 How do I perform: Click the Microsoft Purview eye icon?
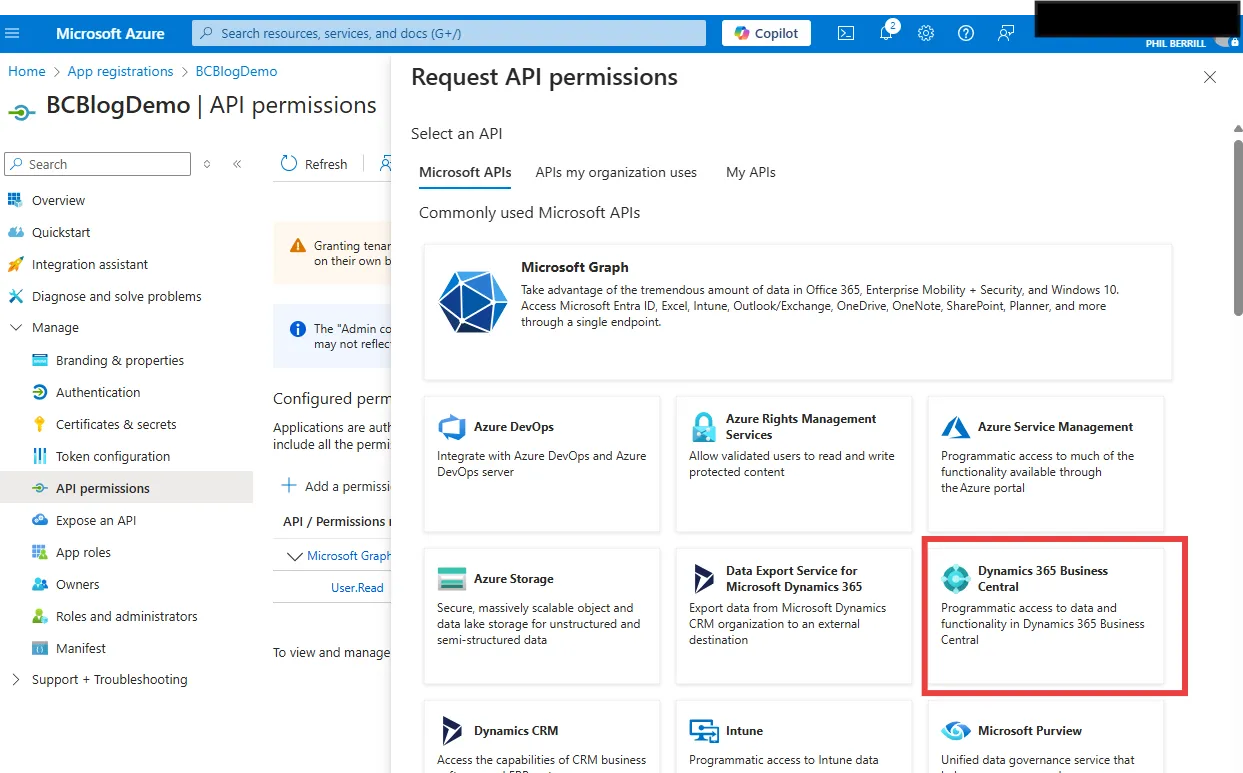point(956,731)
